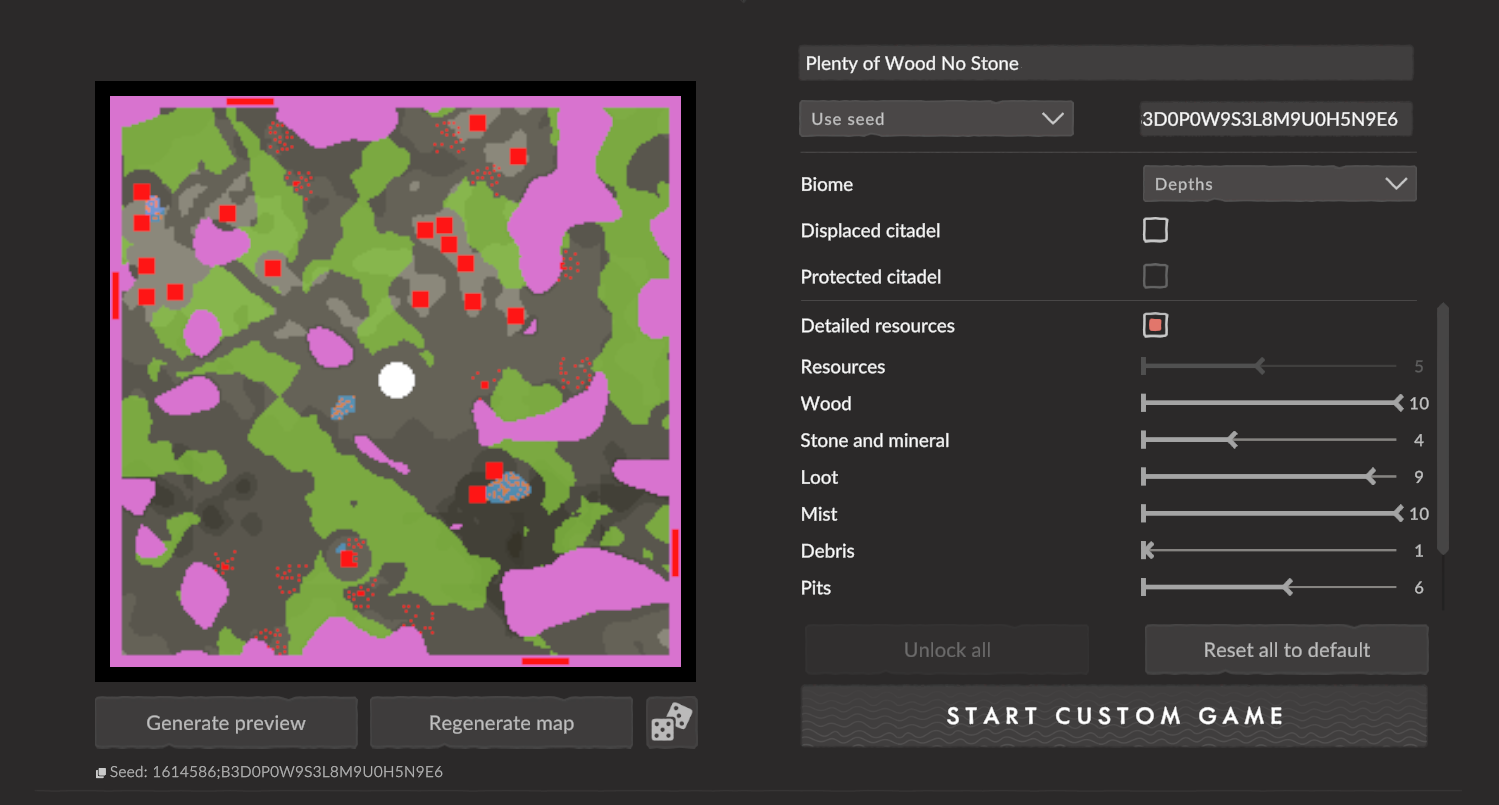Viewport: 1499px width, 805px height.
Task: Click the Resources value 5
Action: click(1419, 367)
